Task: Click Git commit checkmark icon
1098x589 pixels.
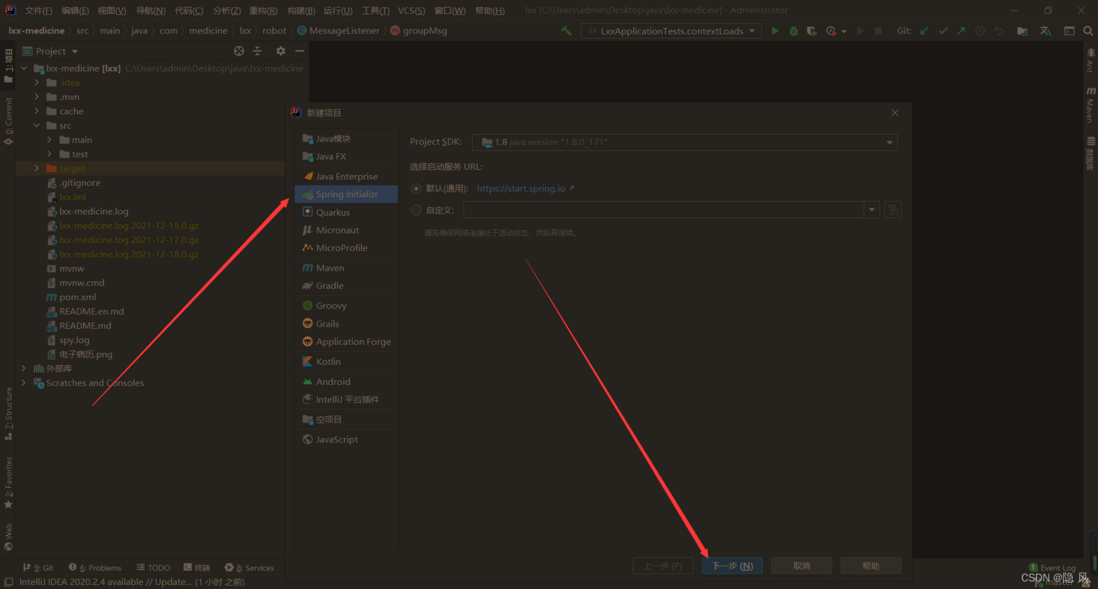Action: [943, 31]
